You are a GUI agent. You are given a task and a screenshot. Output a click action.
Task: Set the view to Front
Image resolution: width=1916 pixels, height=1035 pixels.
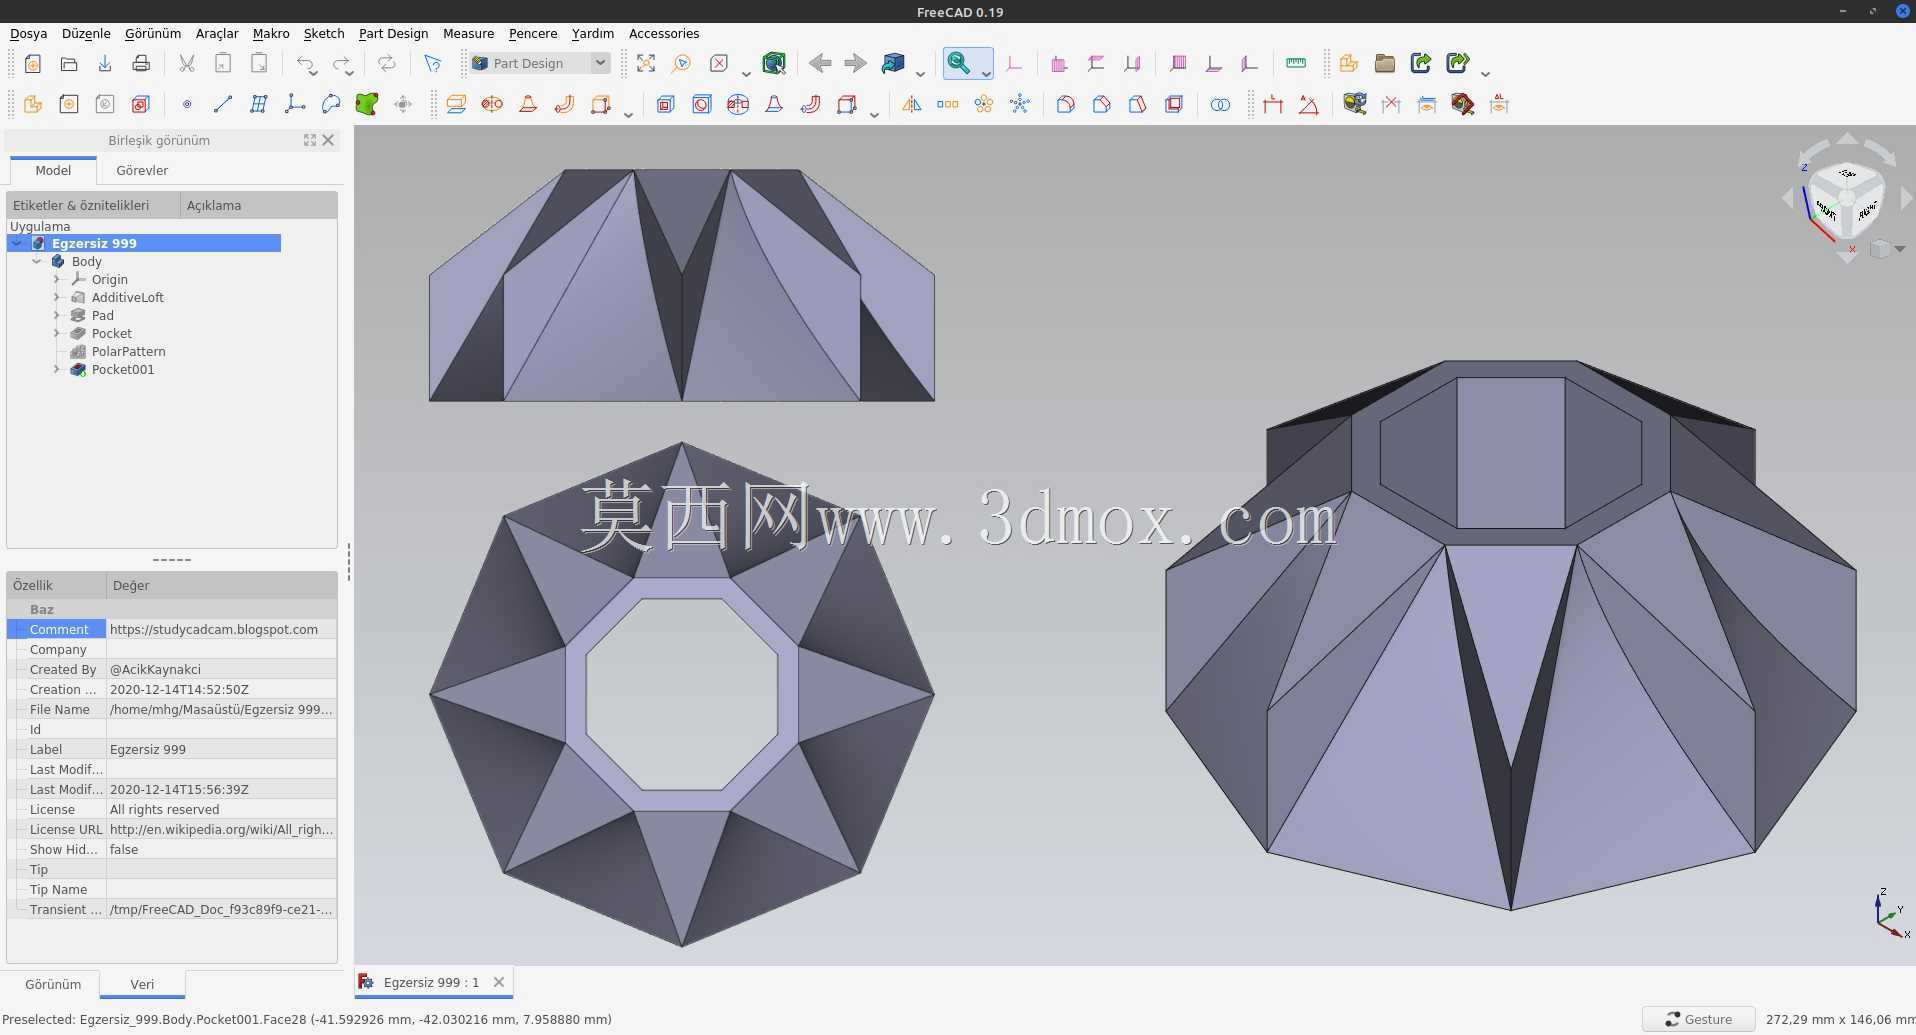click(1060, 64)
